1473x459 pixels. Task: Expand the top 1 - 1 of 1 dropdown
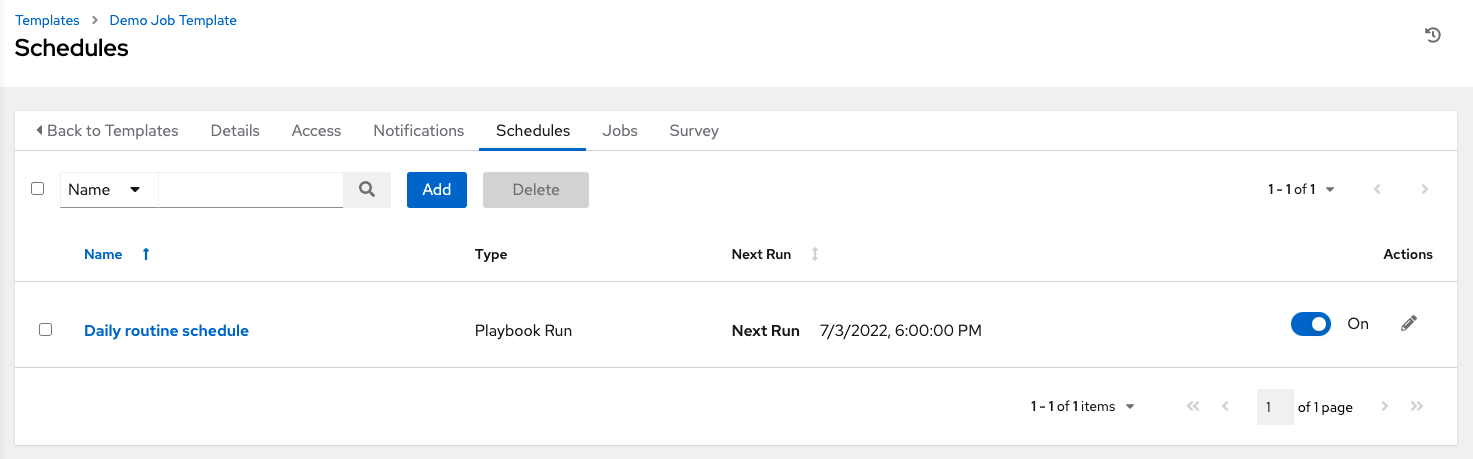[x=1302, y=189]
